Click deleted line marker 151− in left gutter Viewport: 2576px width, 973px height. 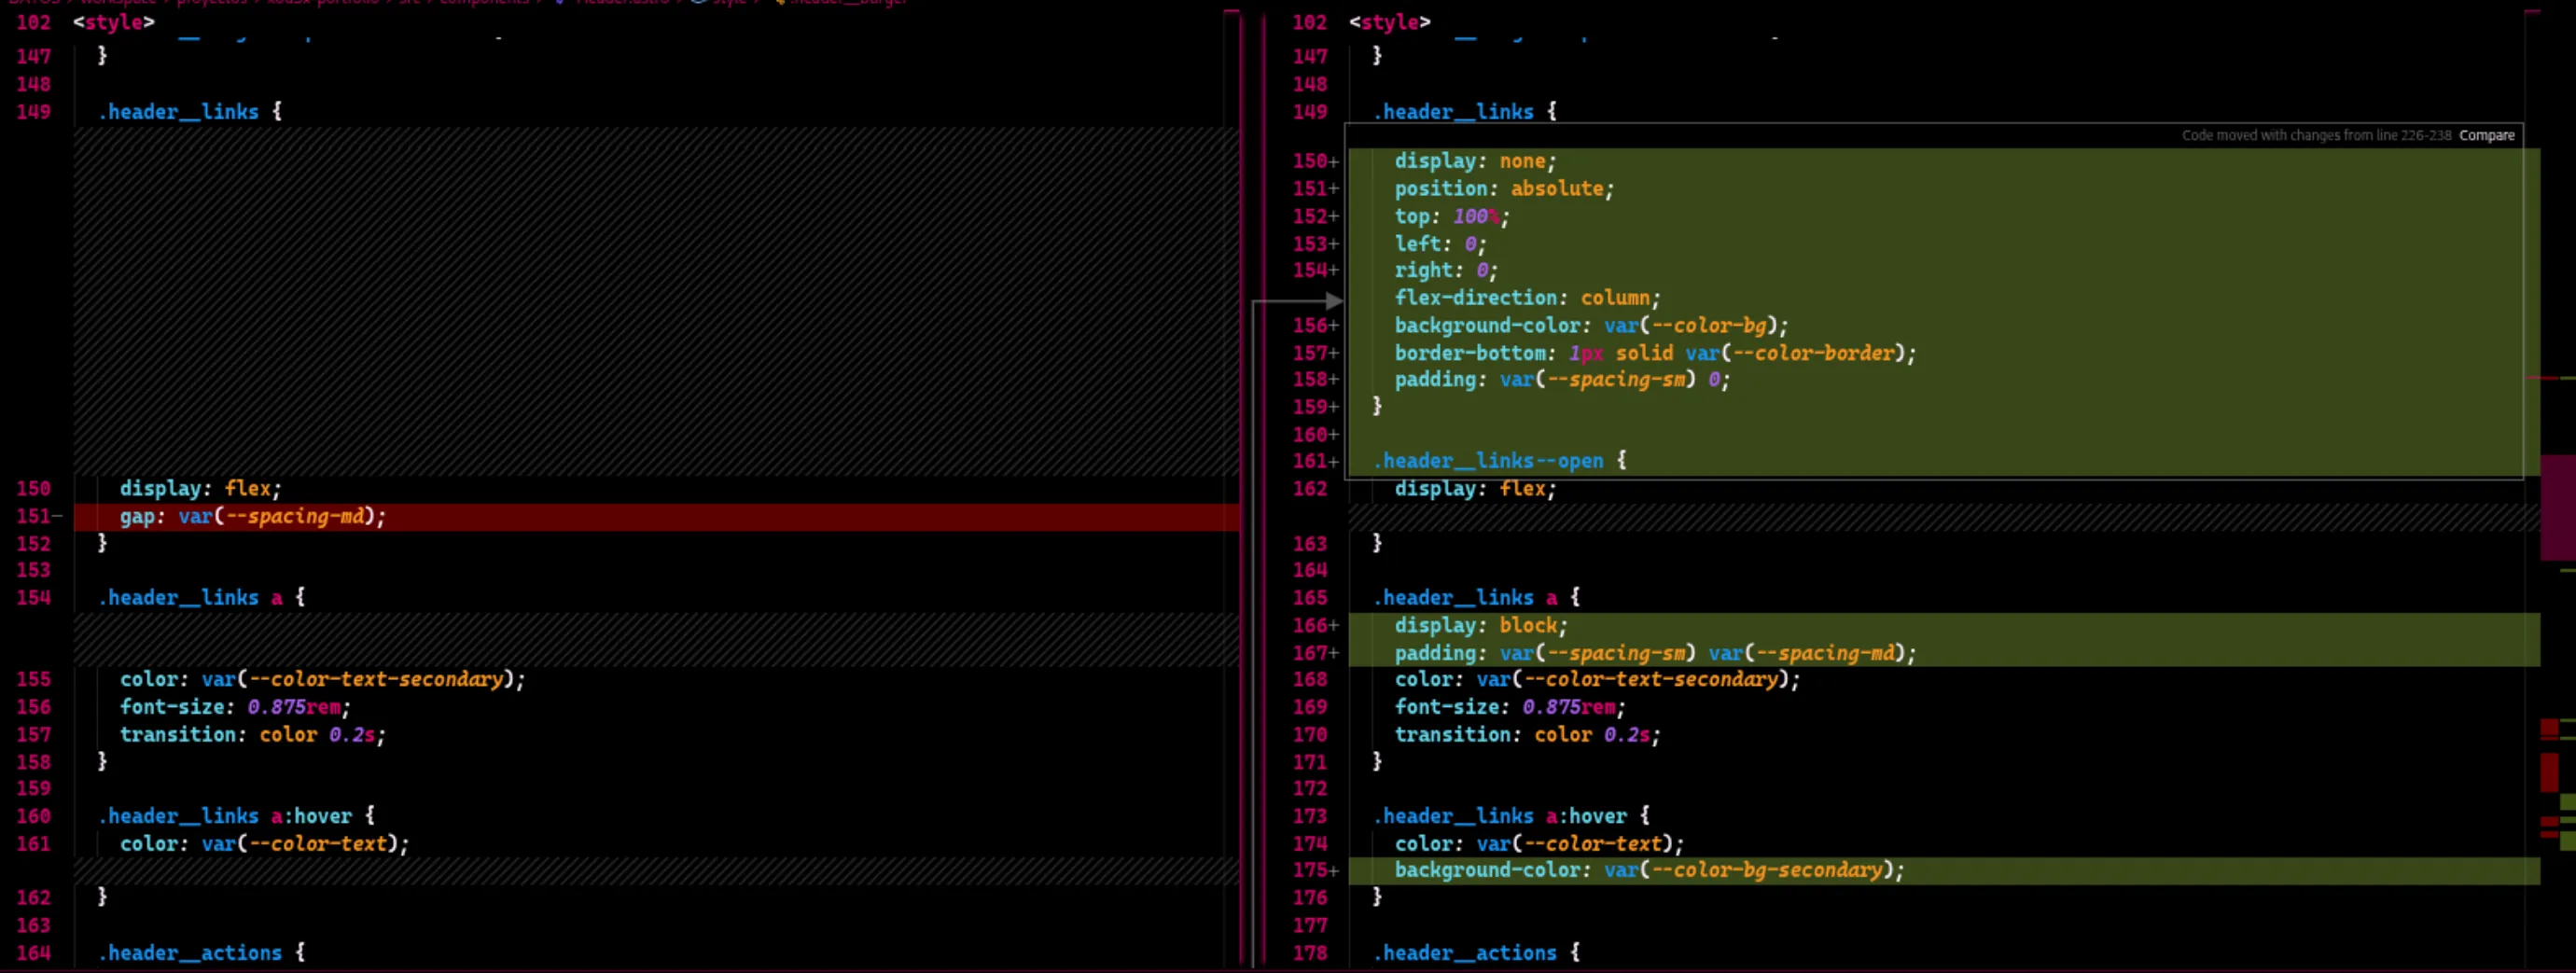pos(38,516)
